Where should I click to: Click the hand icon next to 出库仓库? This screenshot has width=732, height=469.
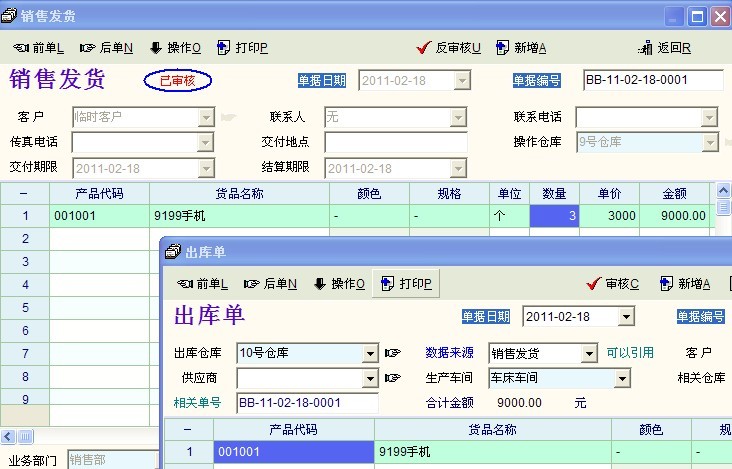[x=392, y=353]
